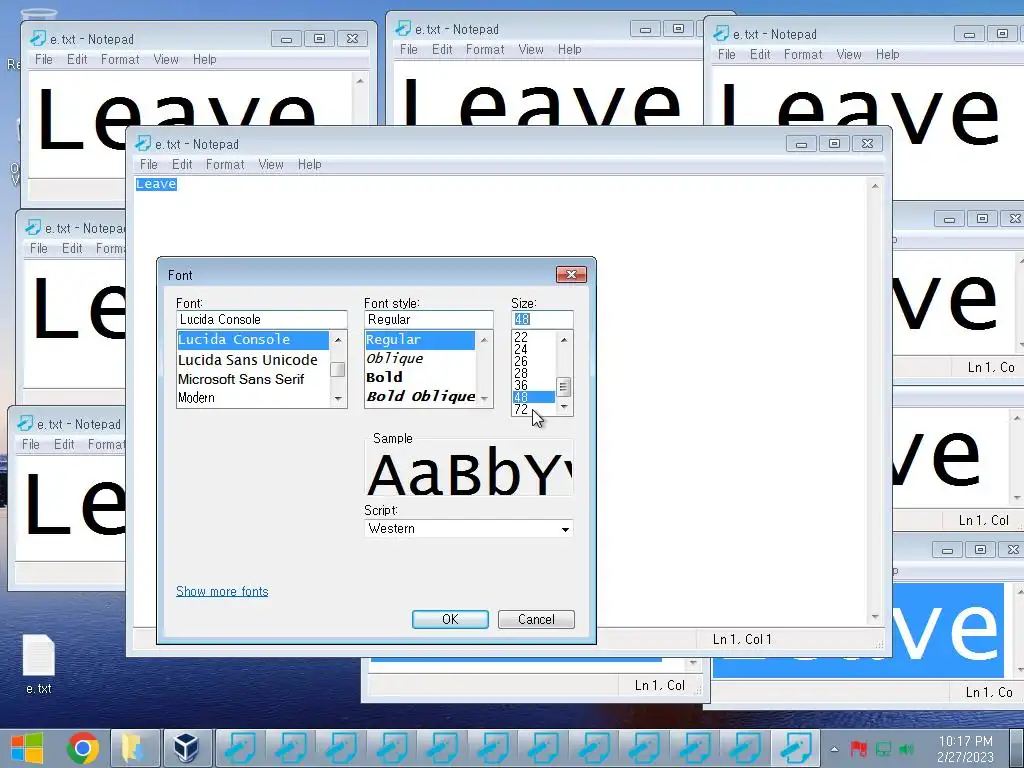The height and width of the screenshot is (768, 1024).
Task: Open Format menu in the front Notepad window
Action: point(225,165)
